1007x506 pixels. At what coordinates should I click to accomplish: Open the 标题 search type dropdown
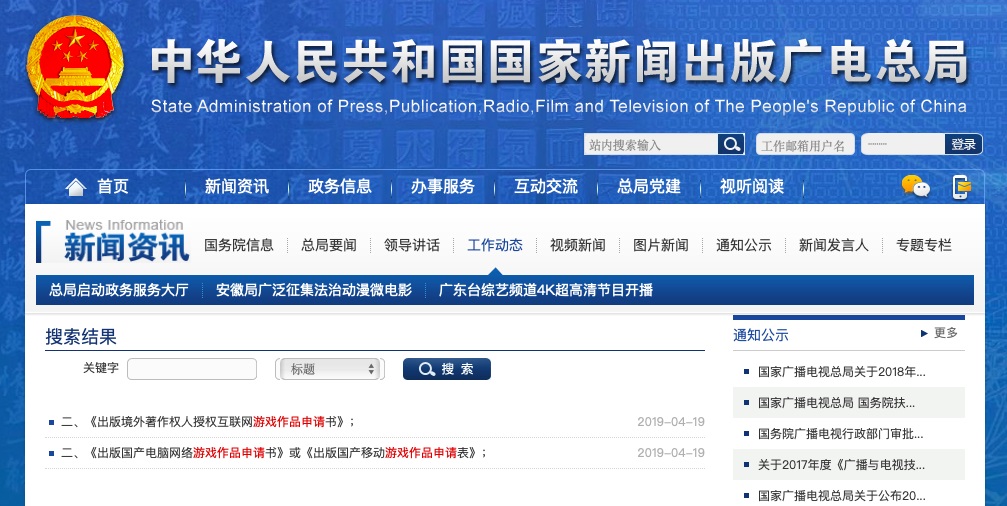tap(331, 369)
